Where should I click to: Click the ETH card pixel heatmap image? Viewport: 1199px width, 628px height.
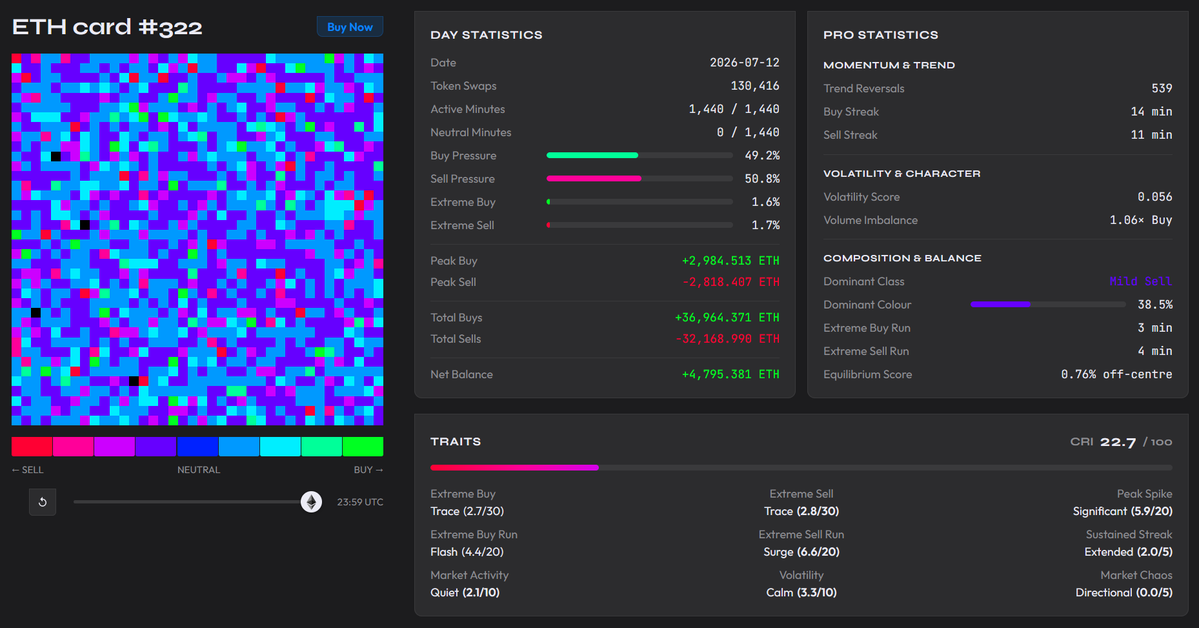(197, 239)
